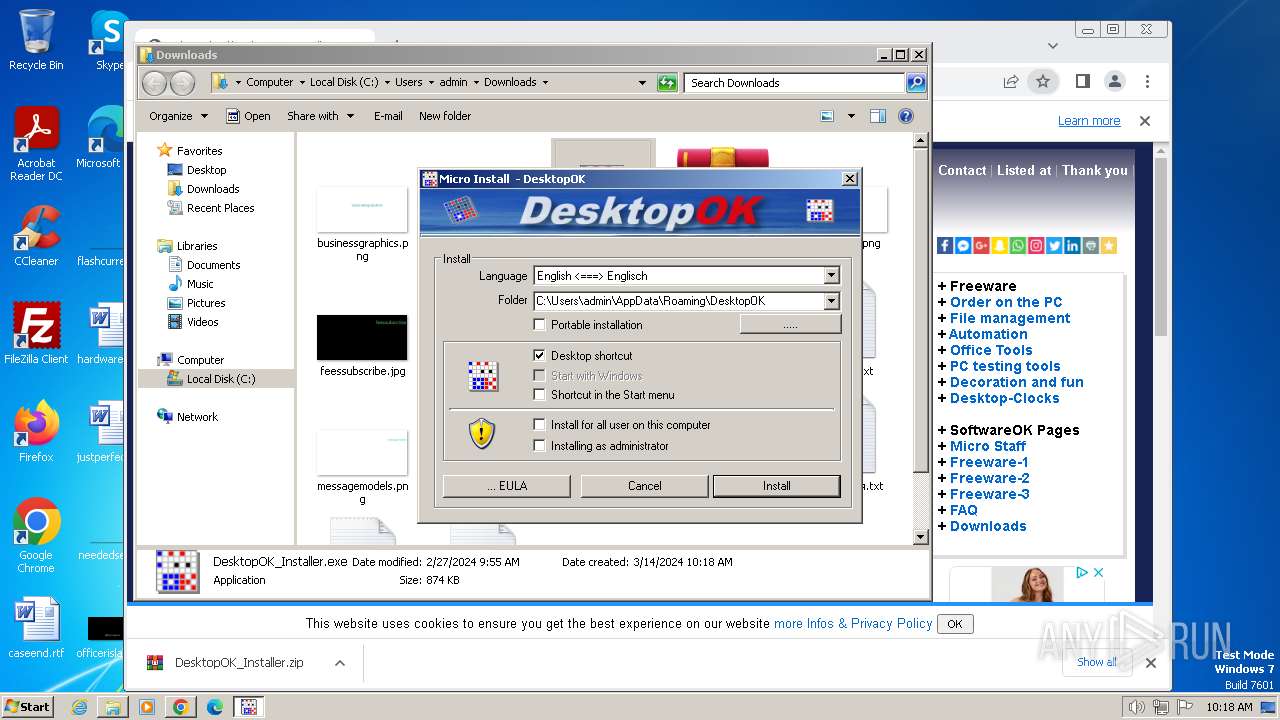This screenshot has width=1280, height=720.
Task: Select Music library
Action: (200, 284)
